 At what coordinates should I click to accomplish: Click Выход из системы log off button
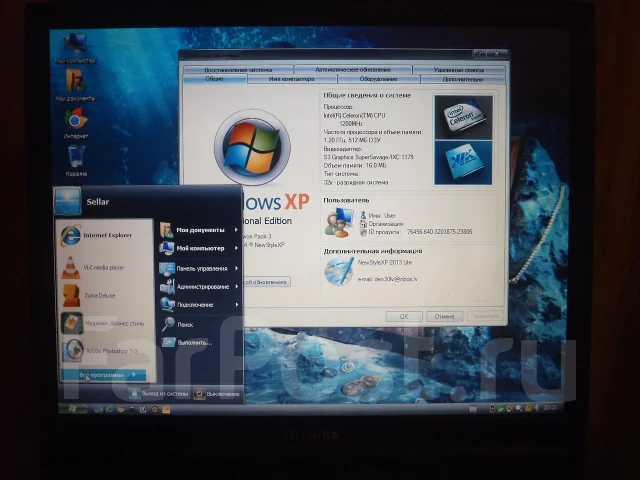pyautogui.click(x=159, y=394)
